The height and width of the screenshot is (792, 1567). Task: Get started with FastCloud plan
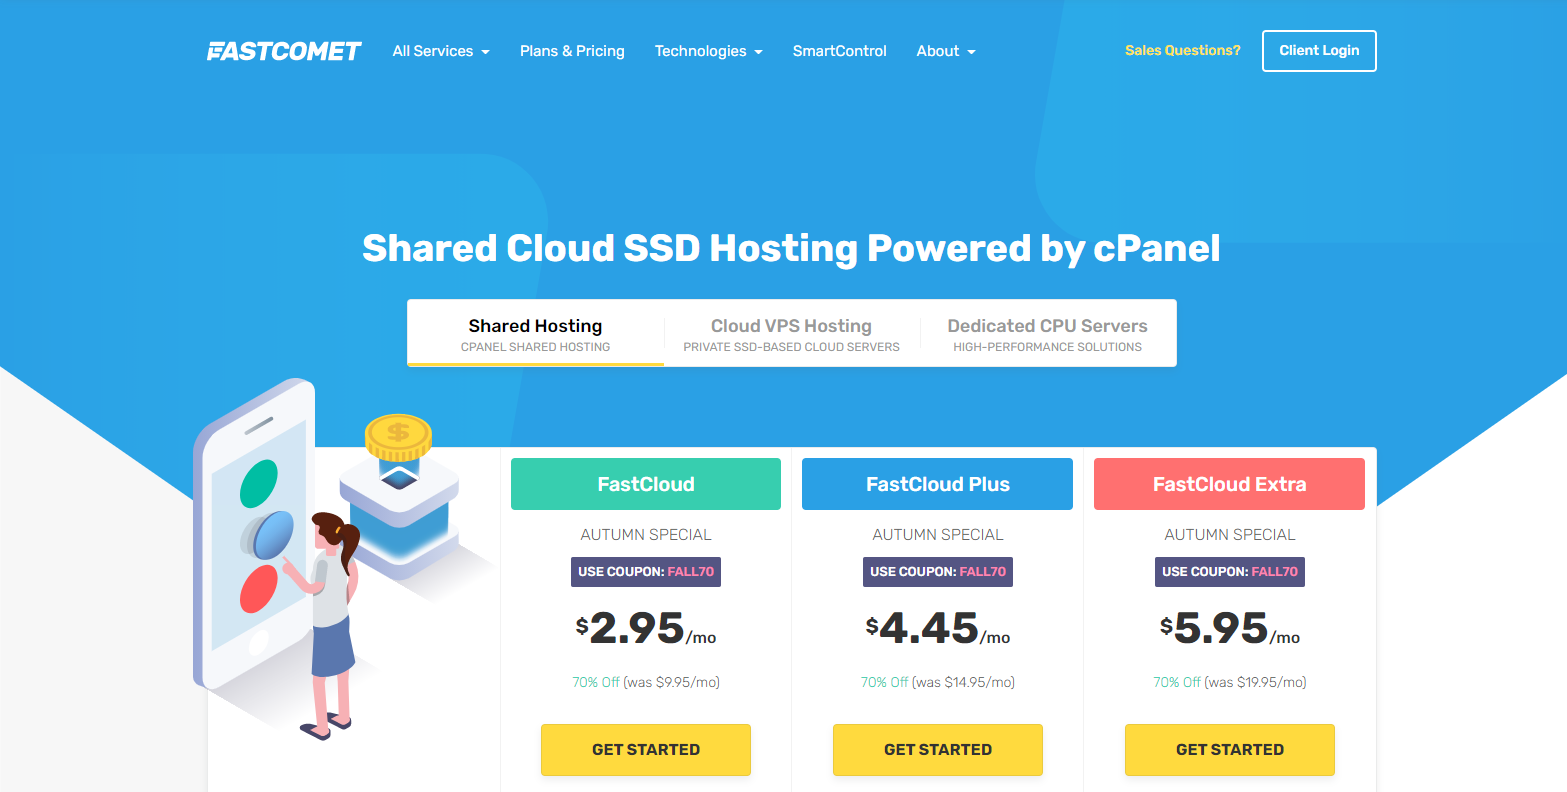(x=645, y=750)
